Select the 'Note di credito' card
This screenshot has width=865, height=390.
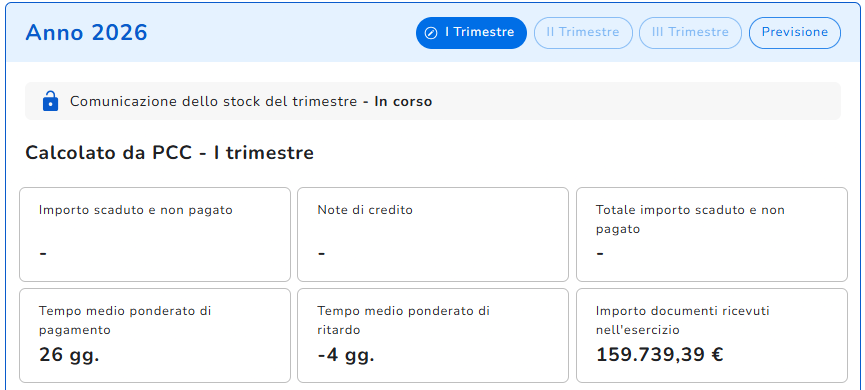[x=432, y=234]
